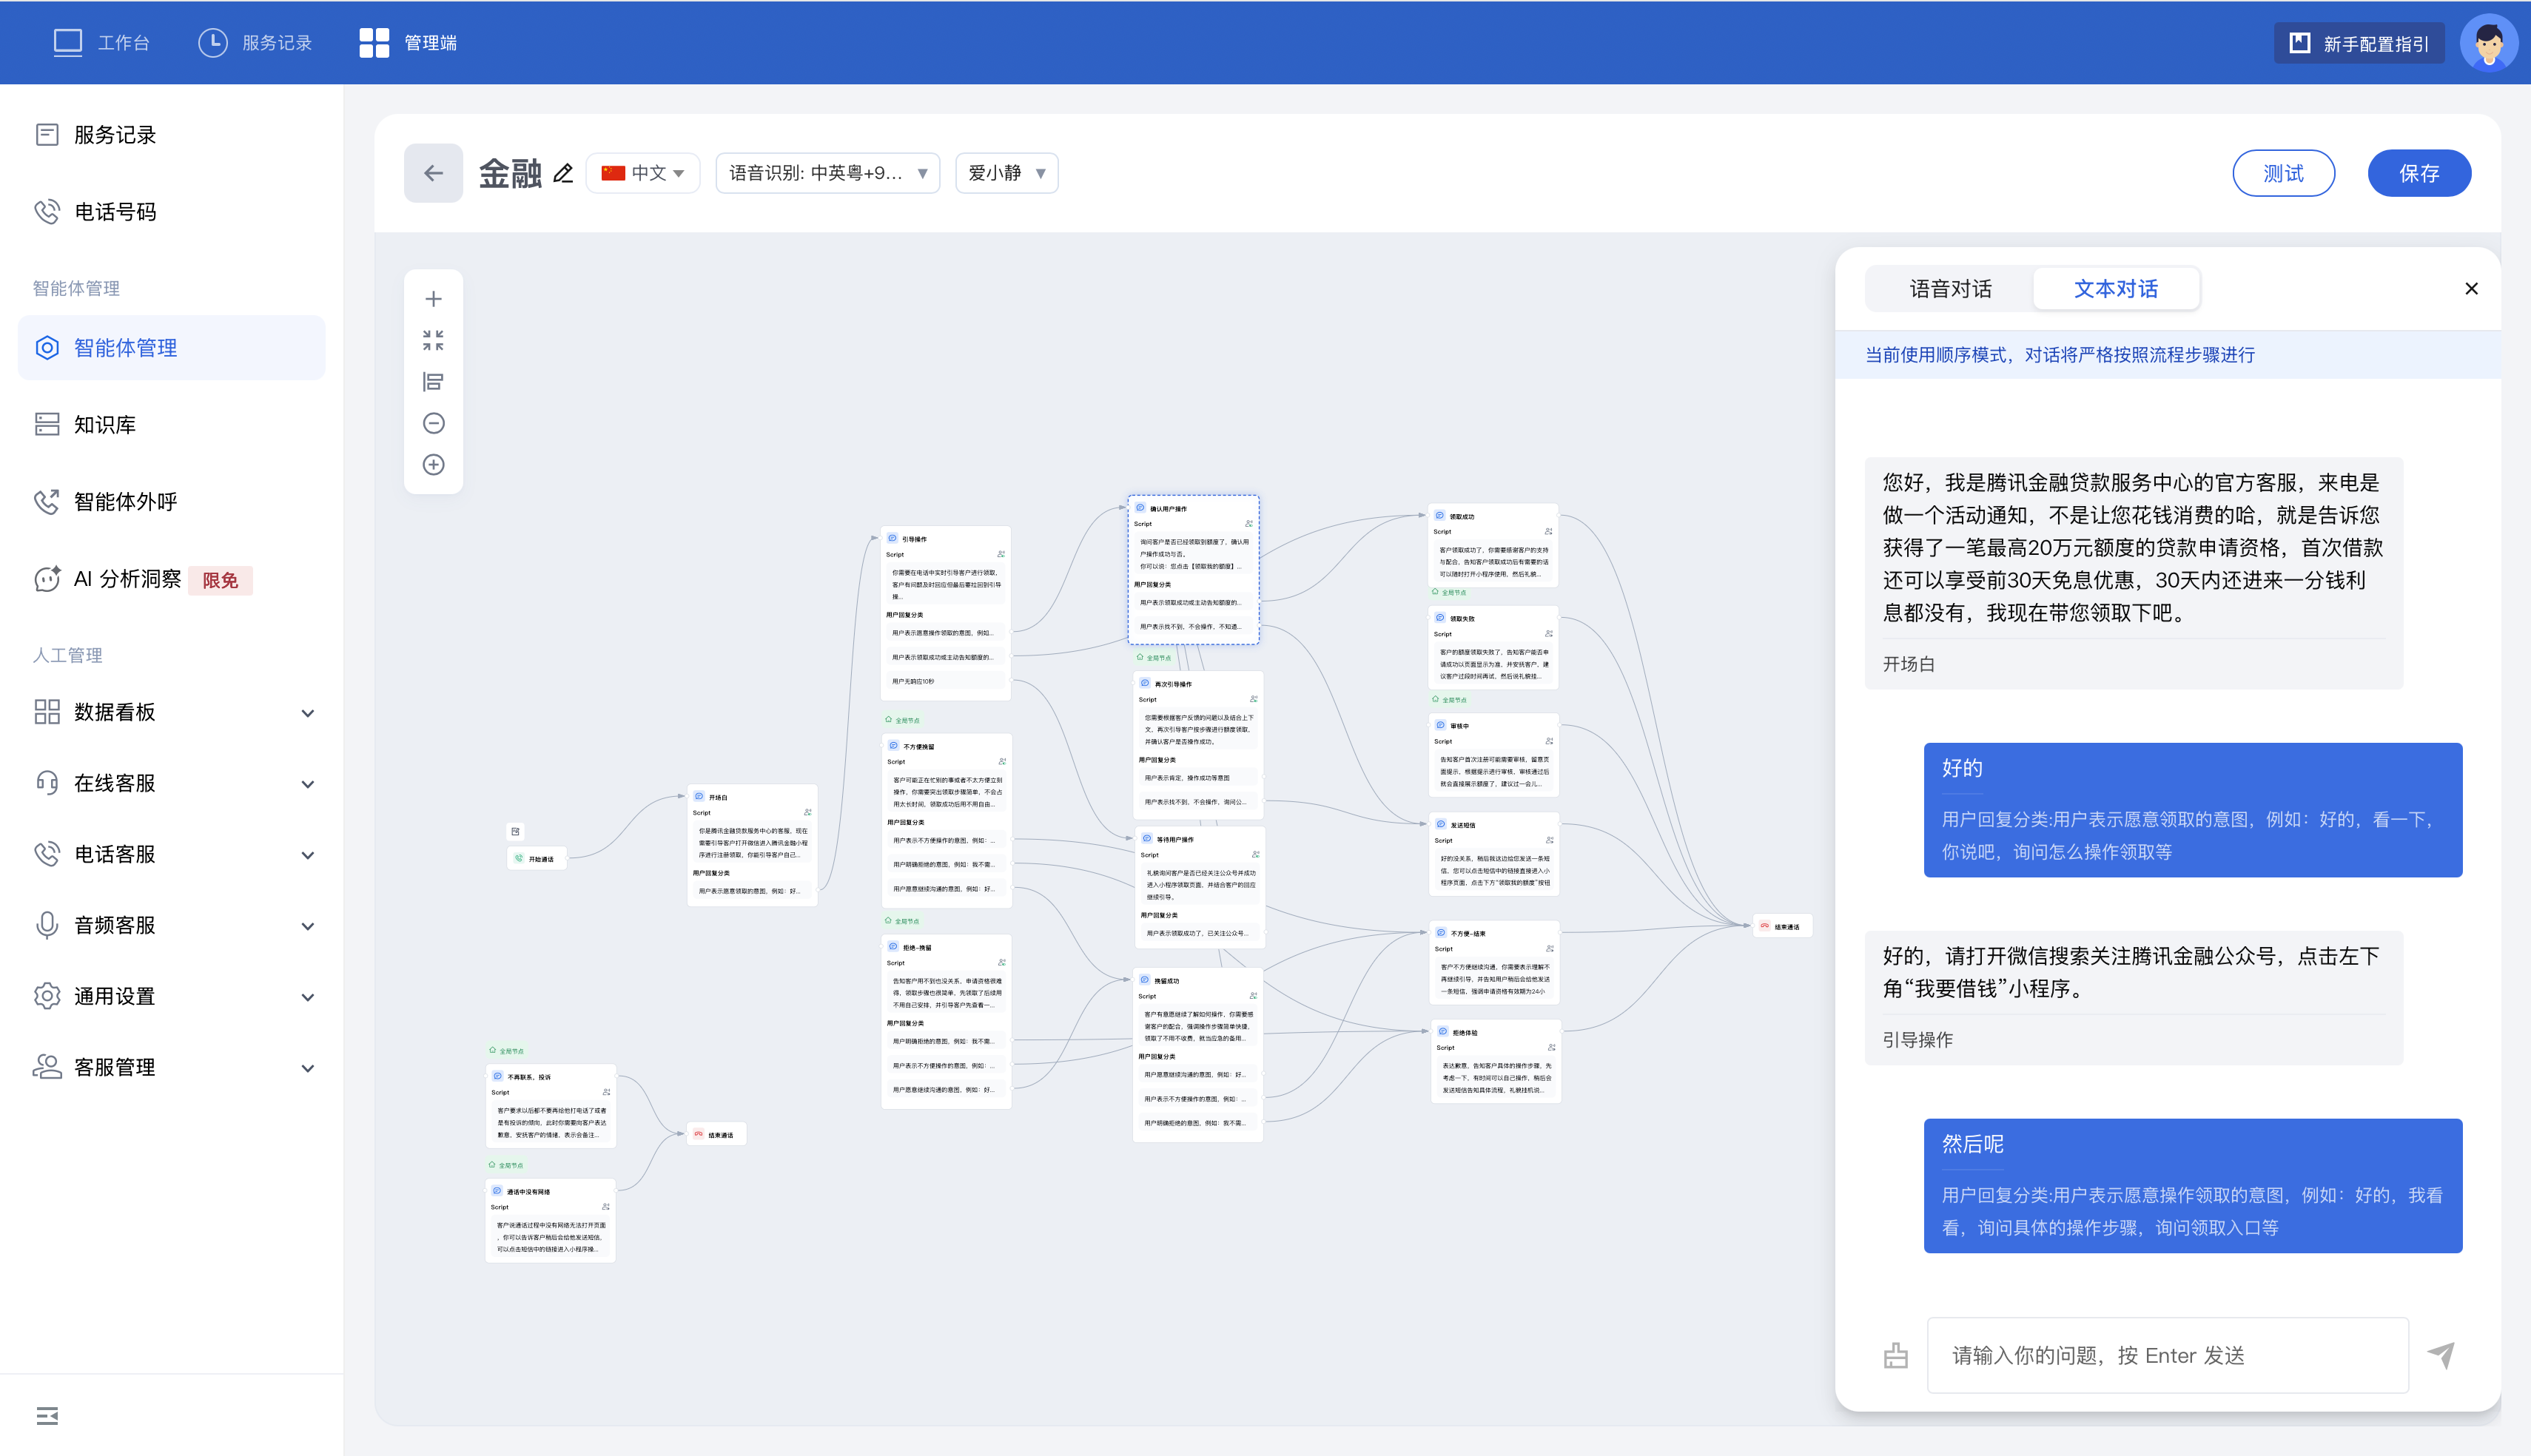The width and height of the screenshot is (2531, 1456).
Task: Click the 领取失败 node header
Action: pos(1494,618)
